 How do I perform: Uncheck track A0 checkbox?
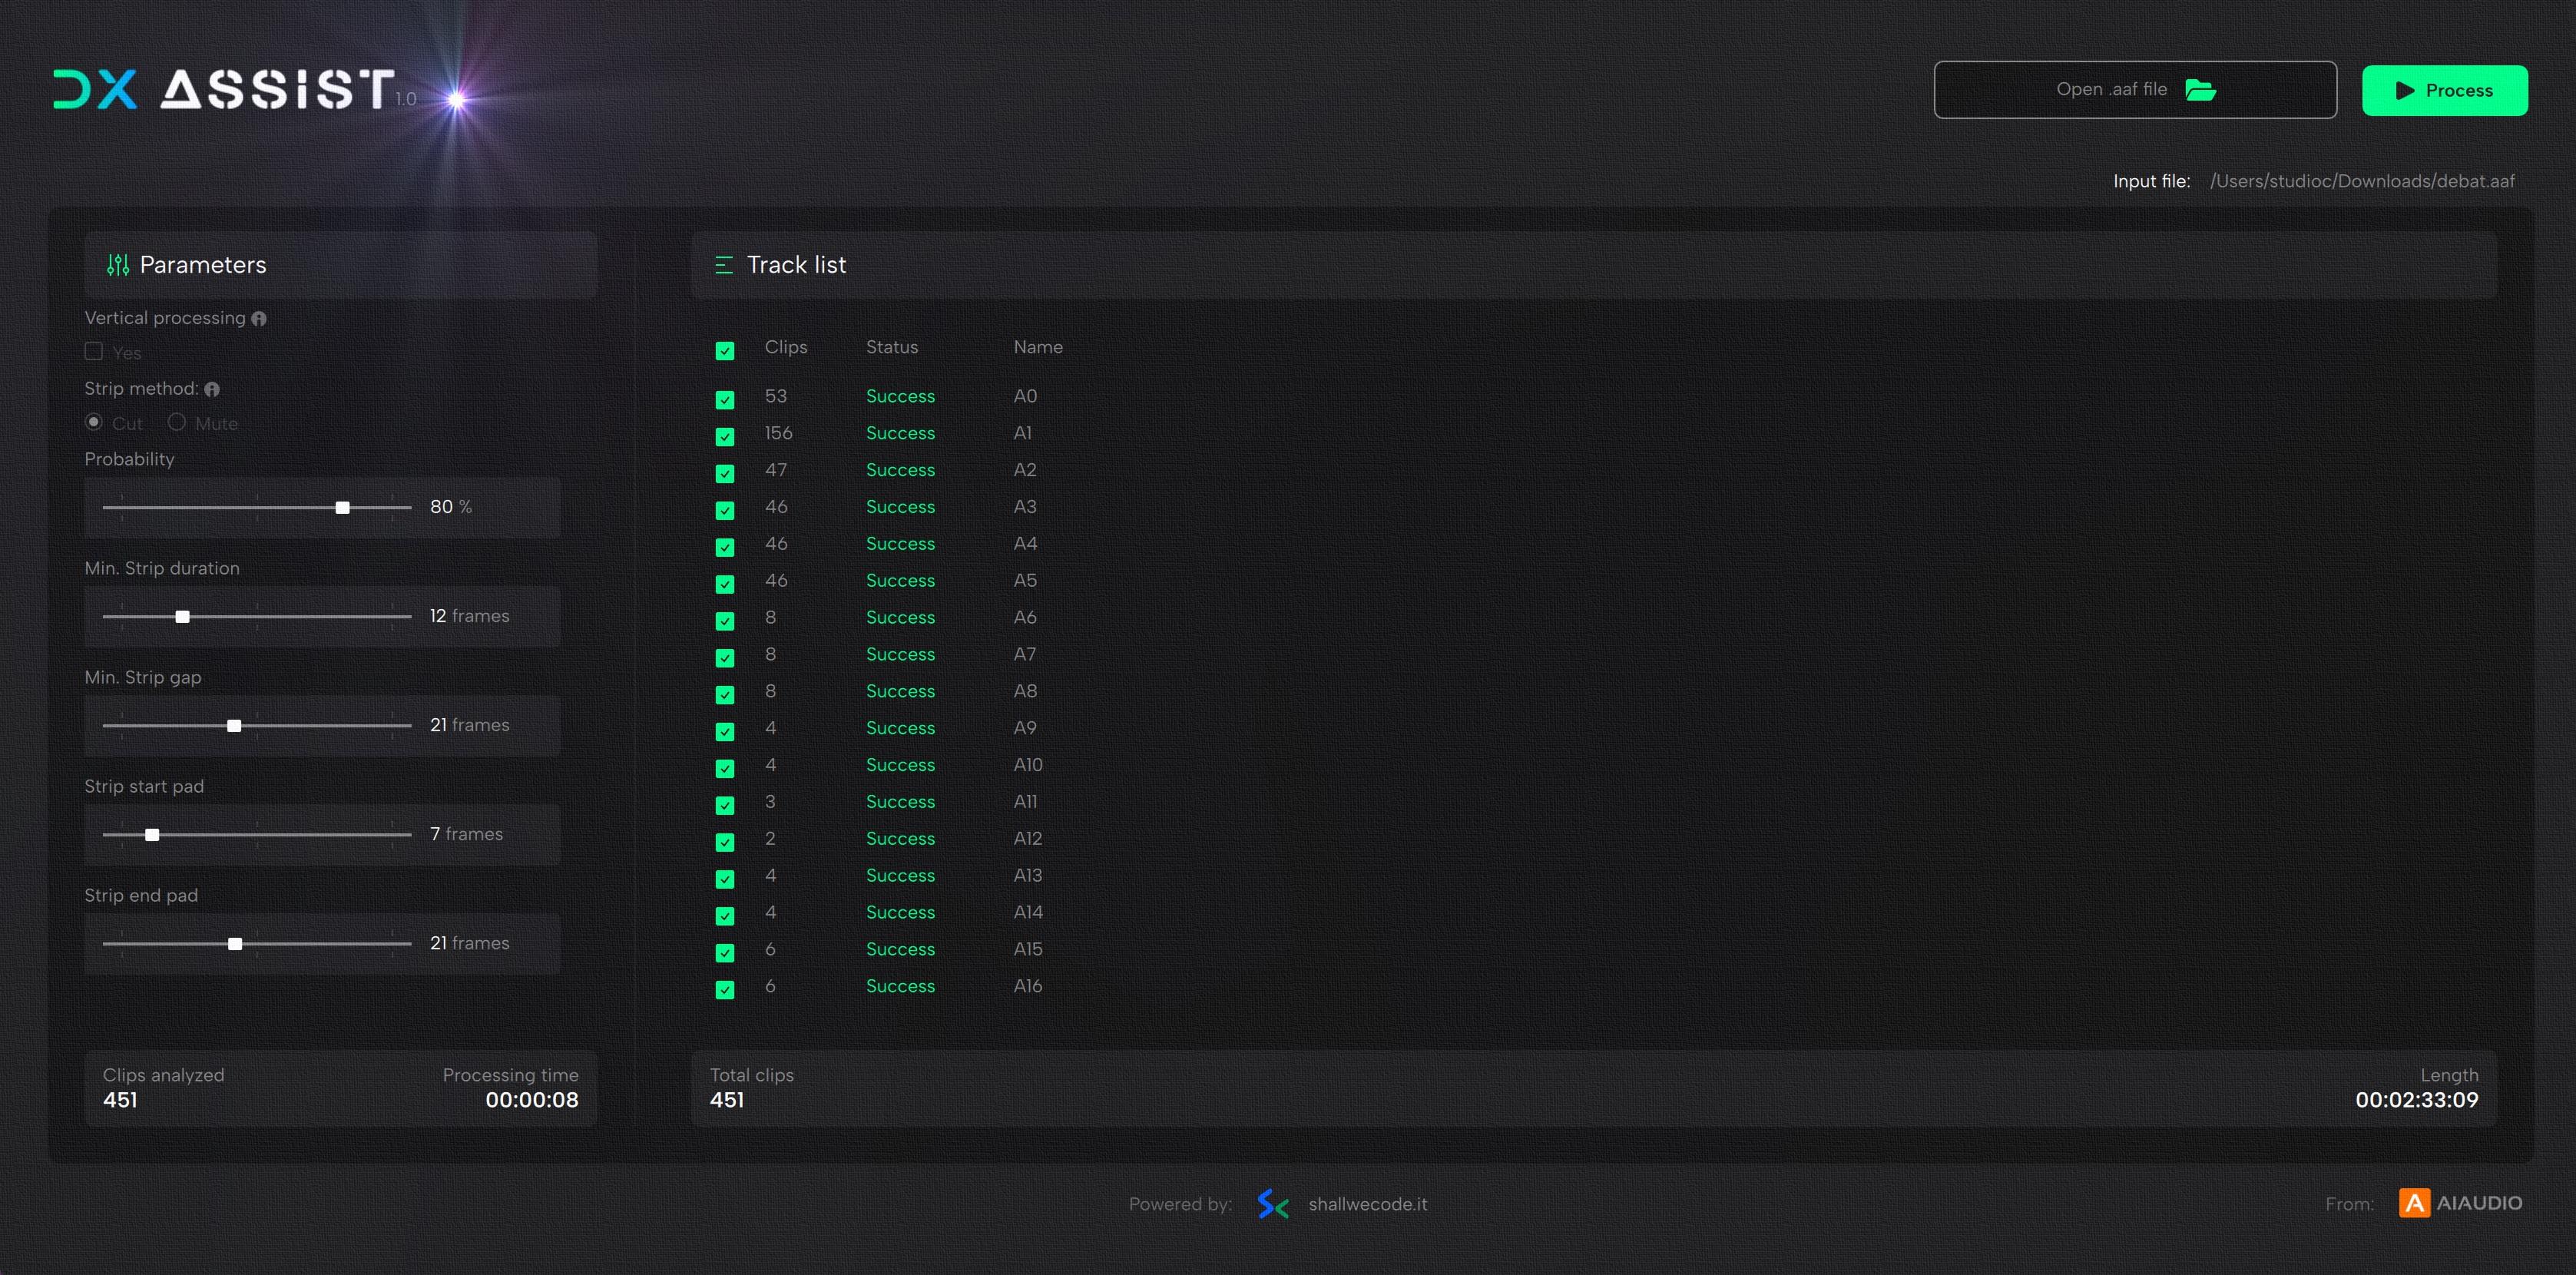725,399
